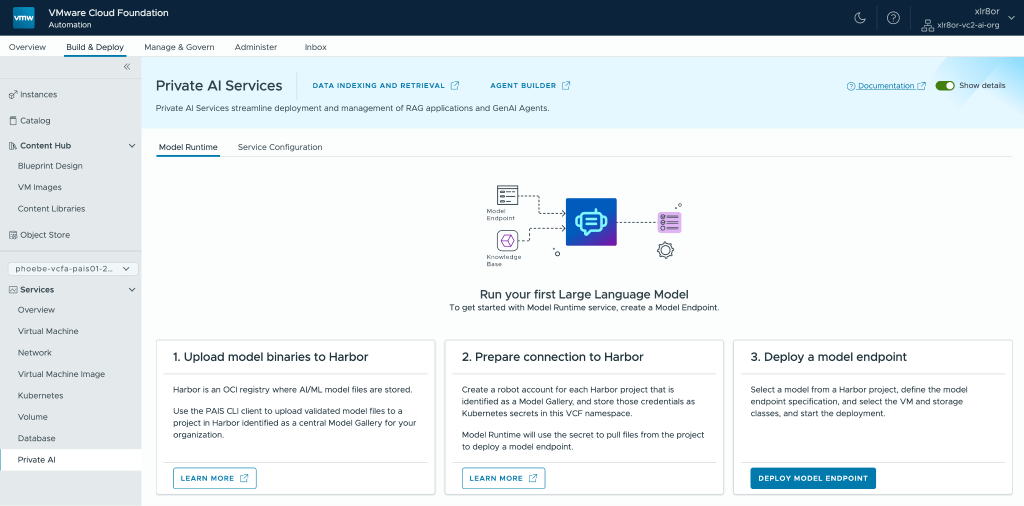Click the gear icon in the diagram
This screenshot has height=506, width=1024.
665,250
